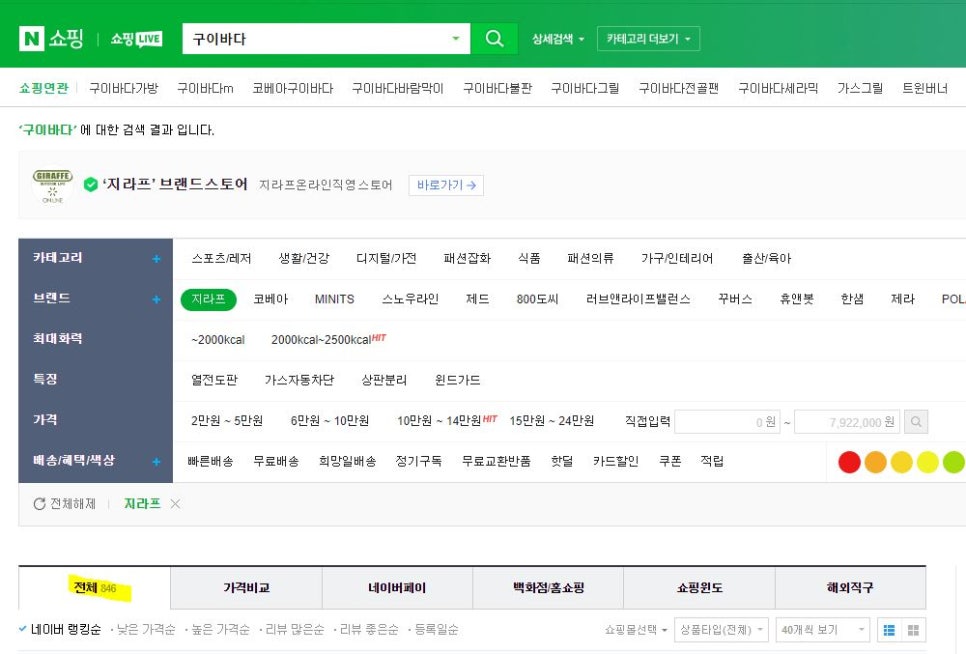966x654 pixels.
Task: Toggle the MINITS brand filter
Action: [x=335, y=299]
